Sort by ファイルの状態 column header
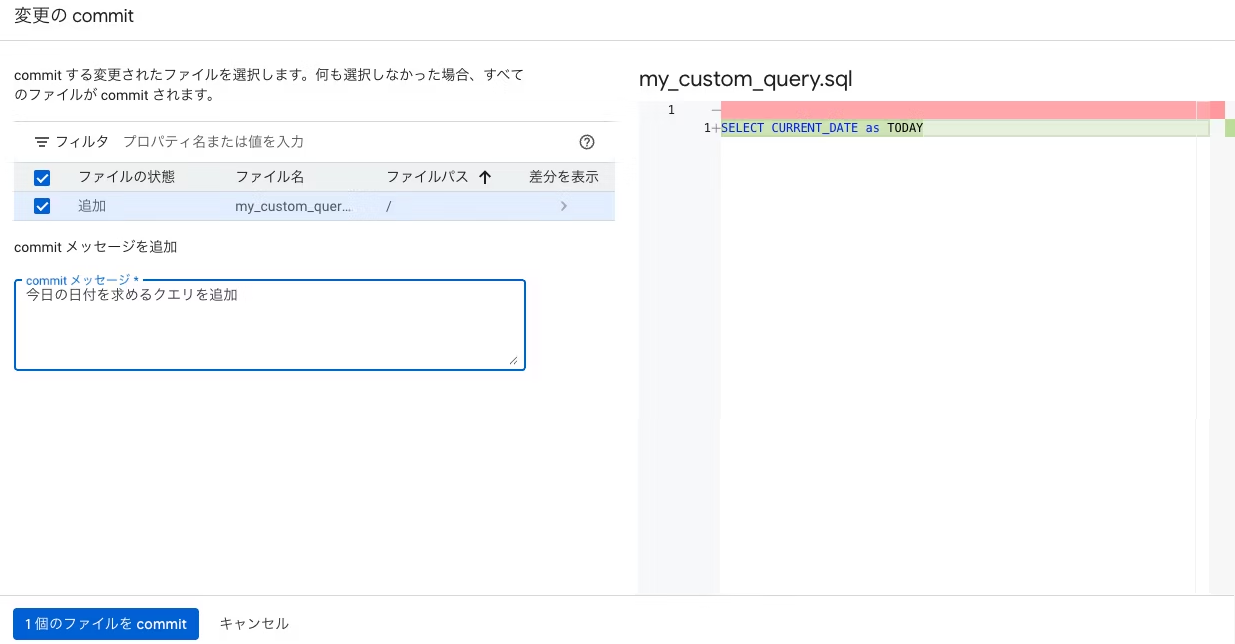This screenshot has height=644, width=1235. 127,177
